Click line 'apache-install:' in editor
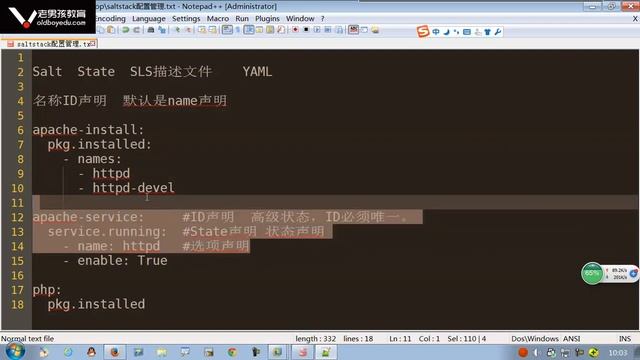The height and width of the screenshot is (360, 640). coord(88,130)
